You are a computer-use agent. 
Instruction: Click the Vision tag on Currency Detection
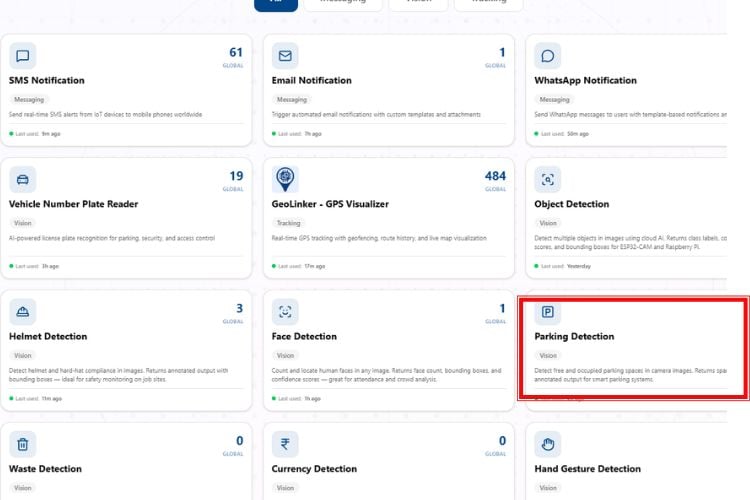285,488
